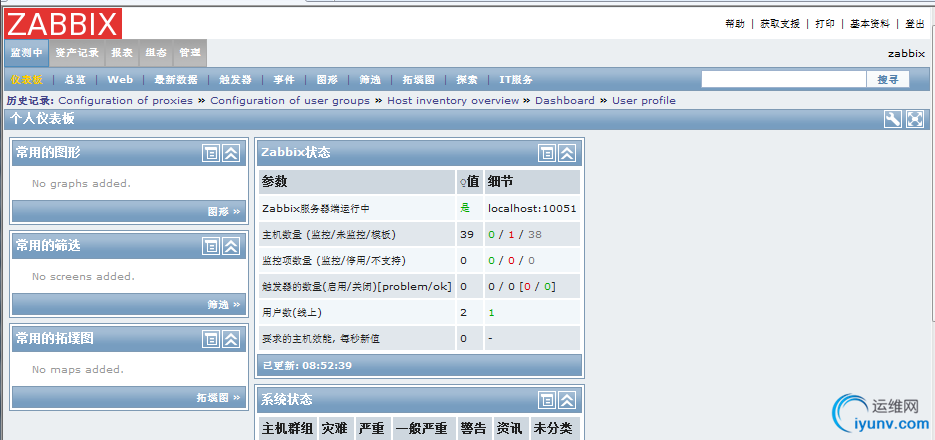The image size is (935, 440).
Task: Click the 细节 column header
Action: (x=532, y=182)
